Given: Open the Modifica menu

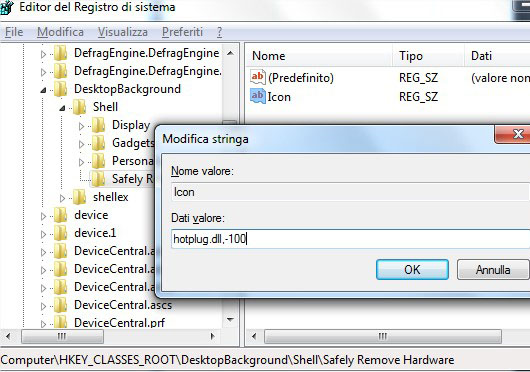Looking at the screenshot, I should pos(60,32).
